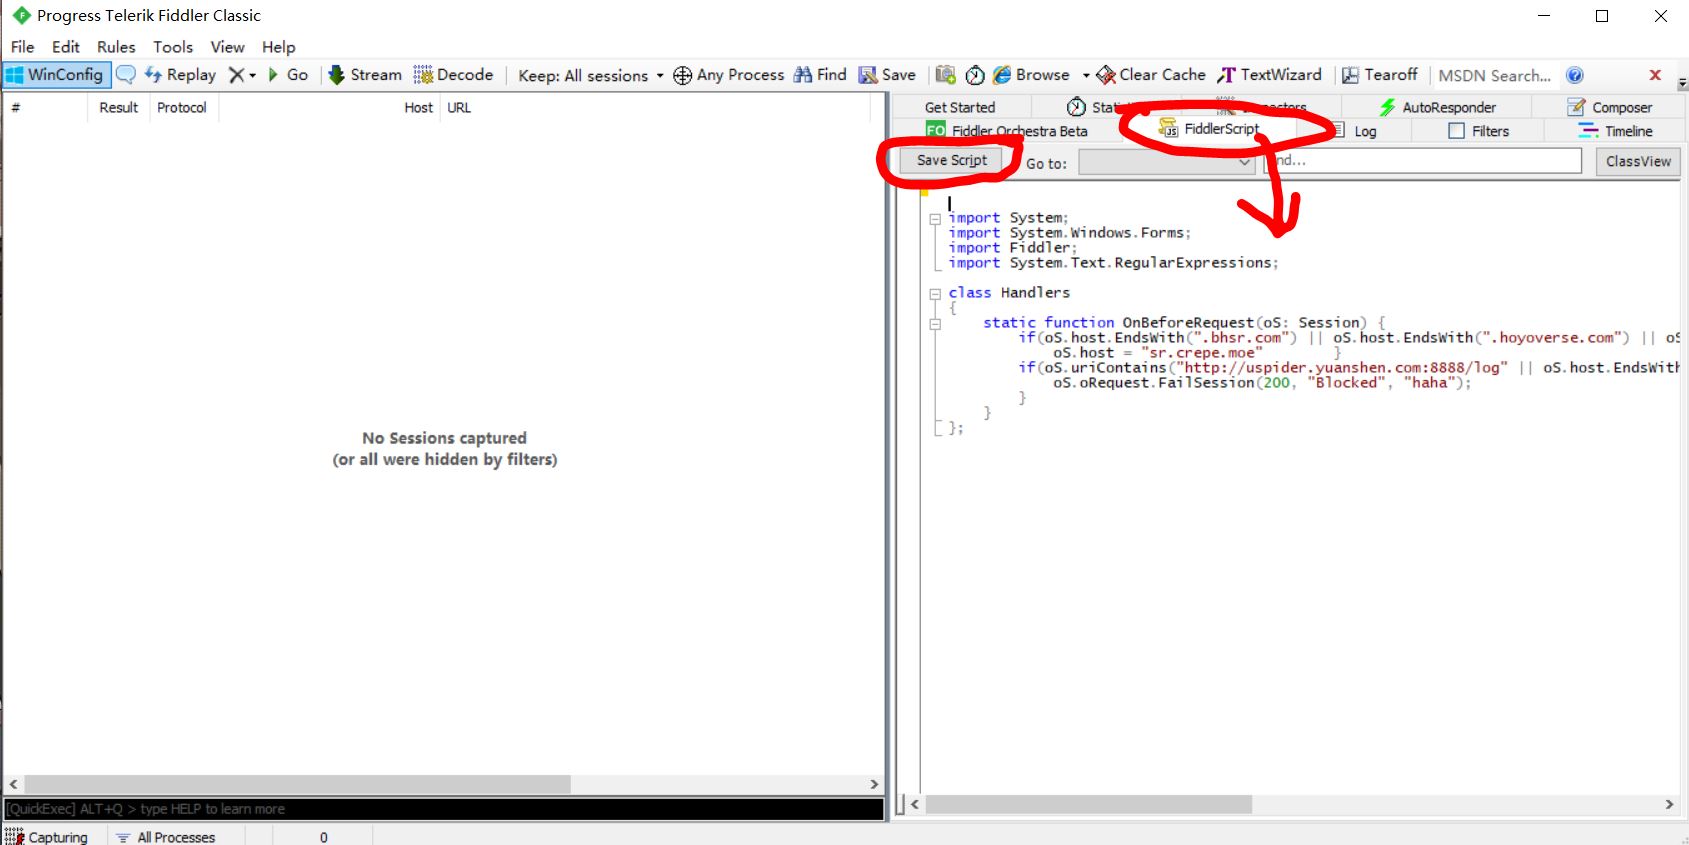Click the WinConfig toolbar button

pyautogui.click(x=55, y=75)
